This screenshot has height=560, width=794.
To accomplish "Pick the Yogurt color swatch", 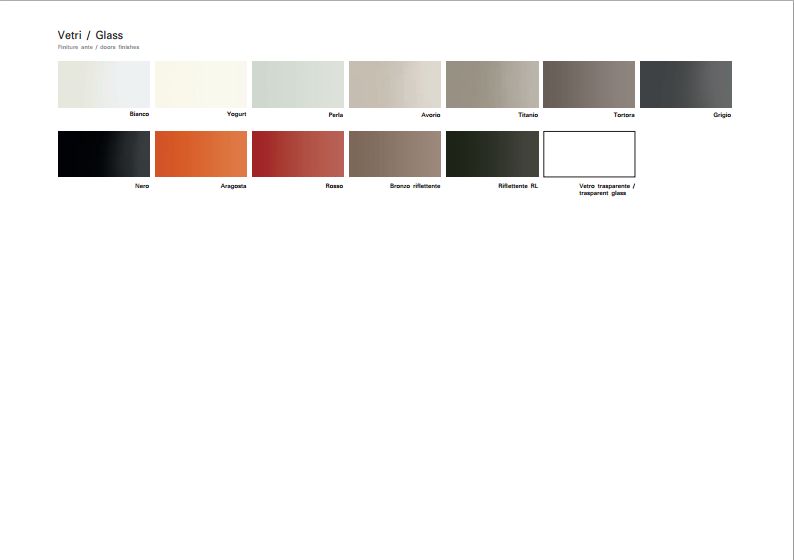I will pyautogui.click(x=201, y=85).
